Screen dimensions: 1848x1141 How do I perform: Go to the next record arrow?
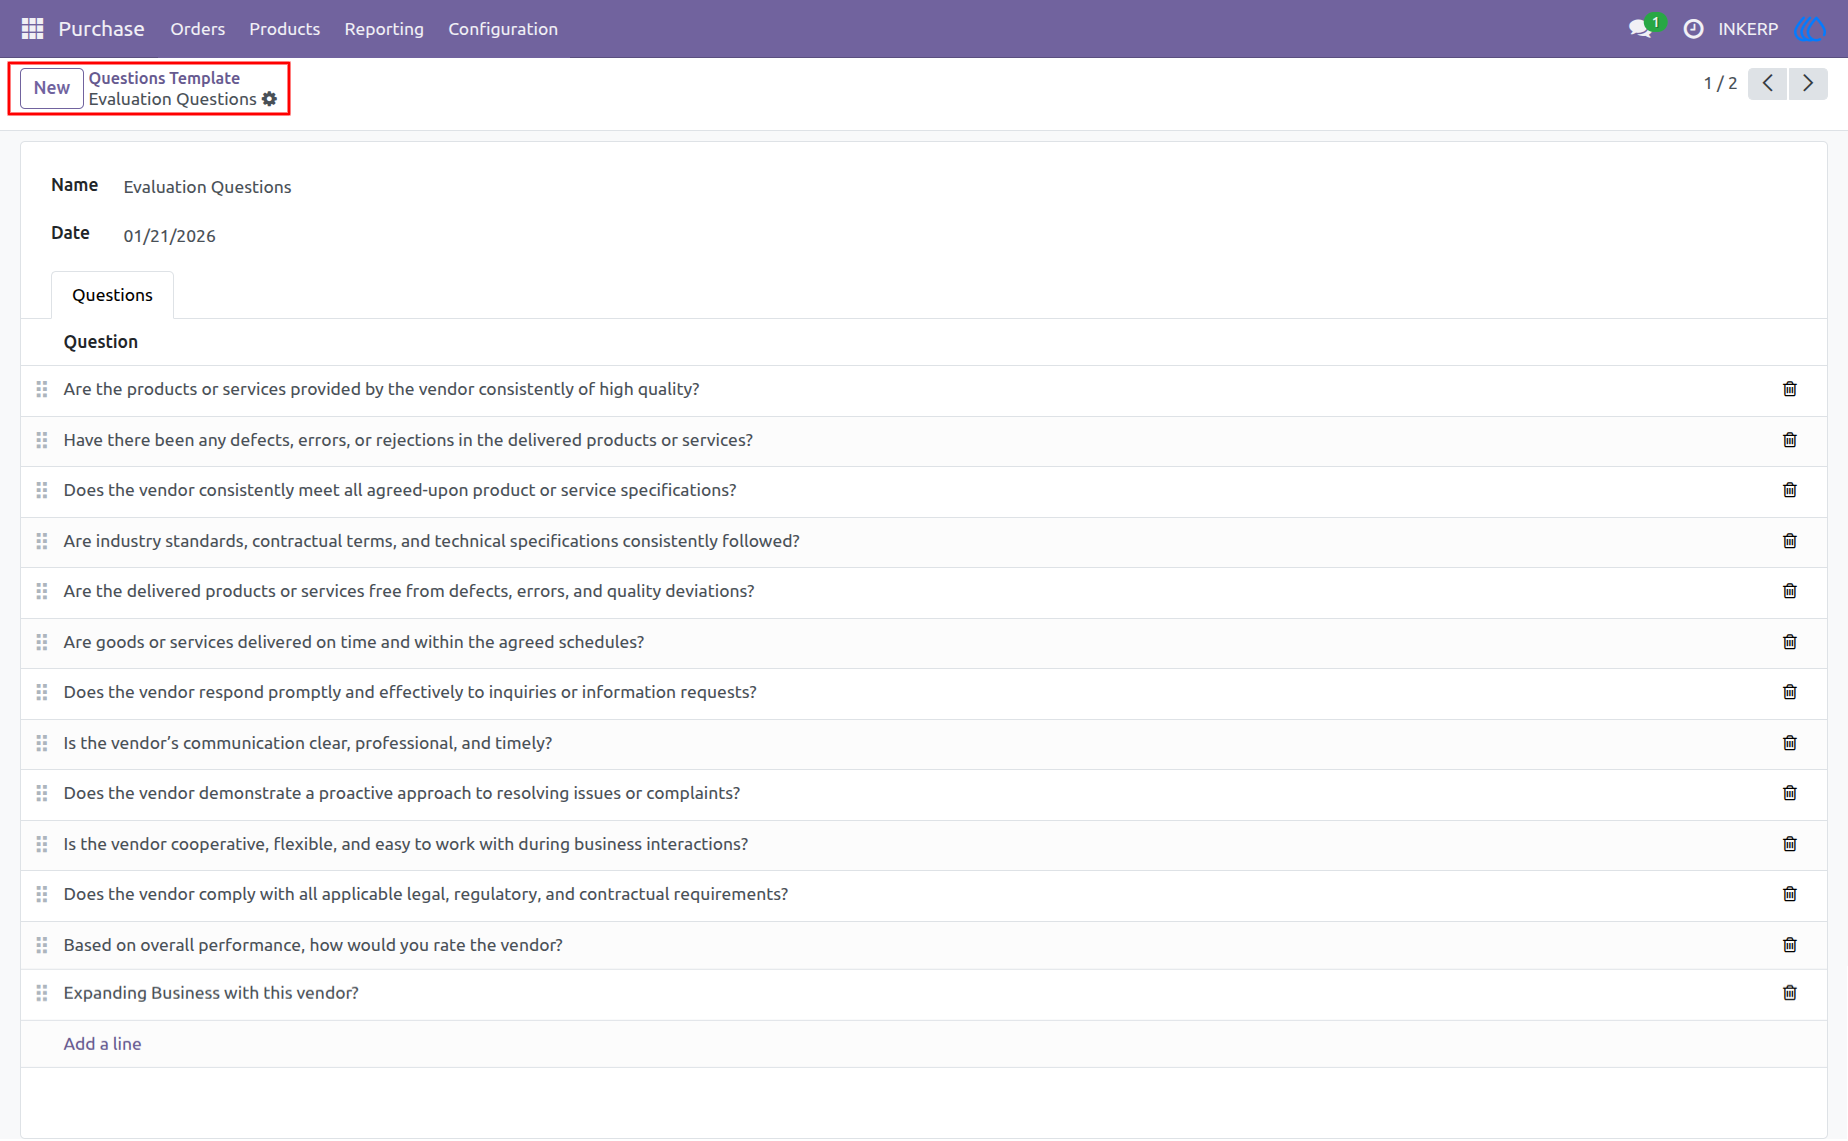click(1808, 83)
